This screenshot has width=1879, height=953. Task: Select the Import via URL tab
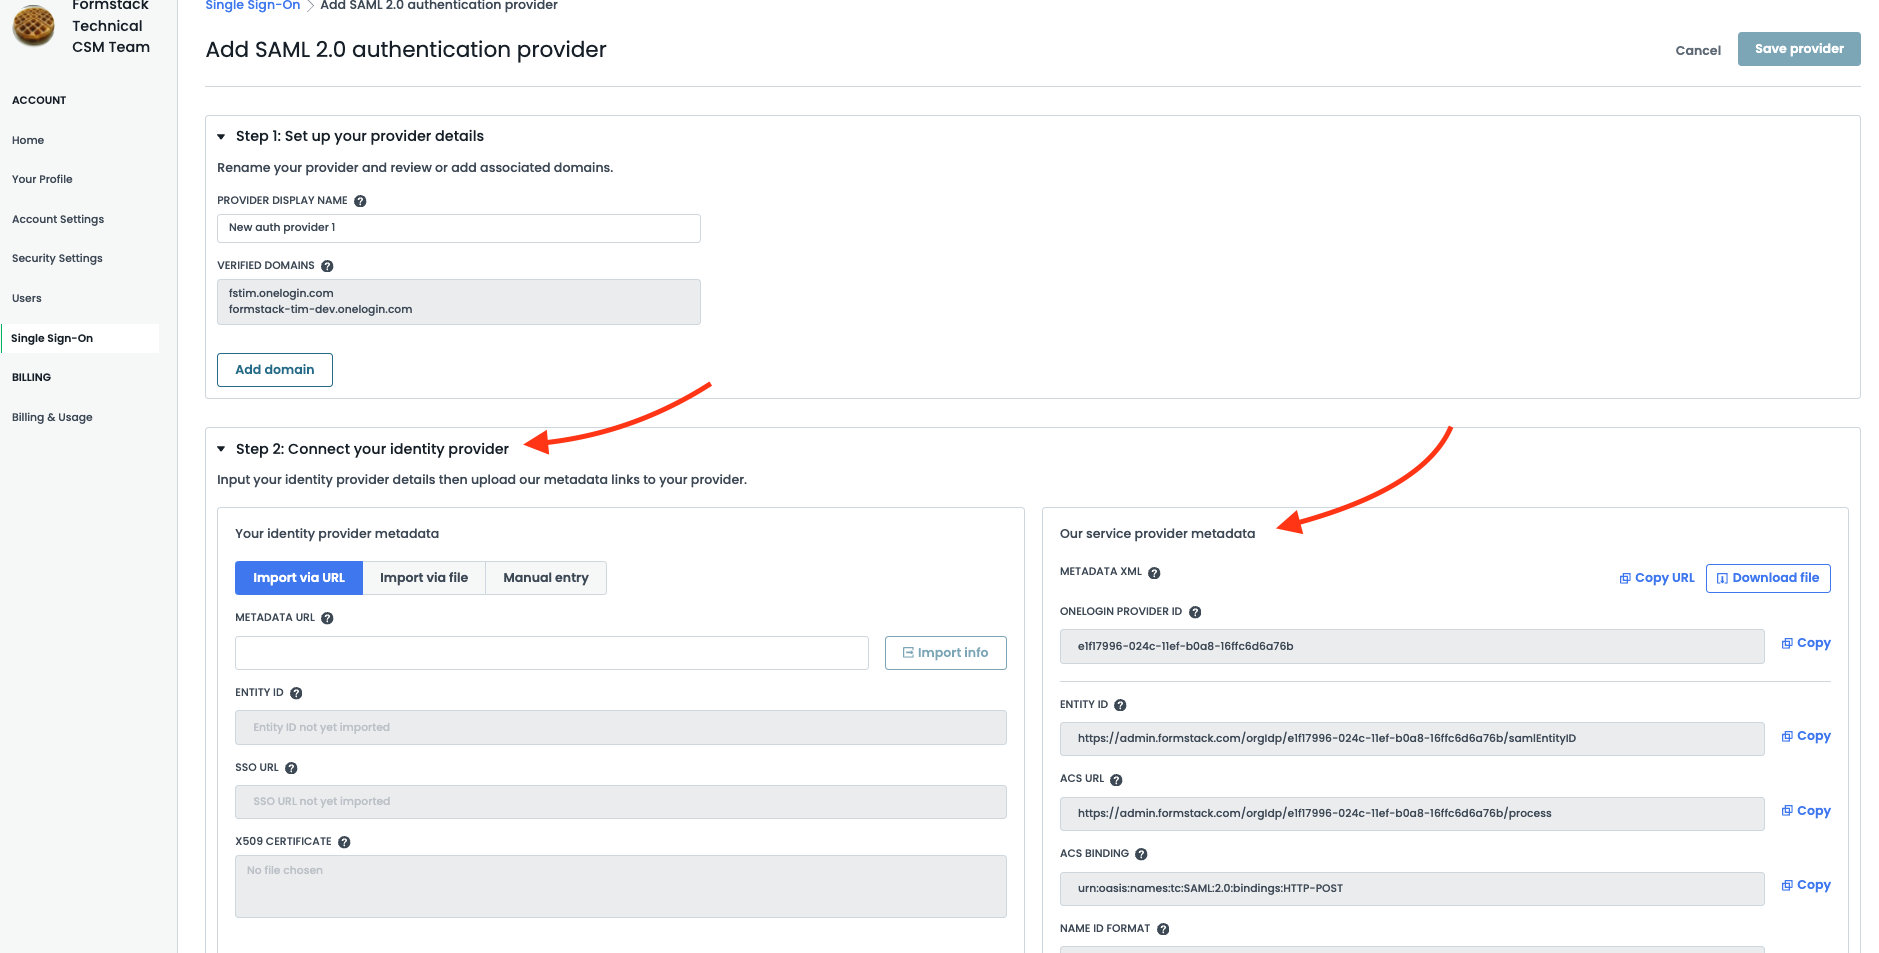tap(298, 578)
